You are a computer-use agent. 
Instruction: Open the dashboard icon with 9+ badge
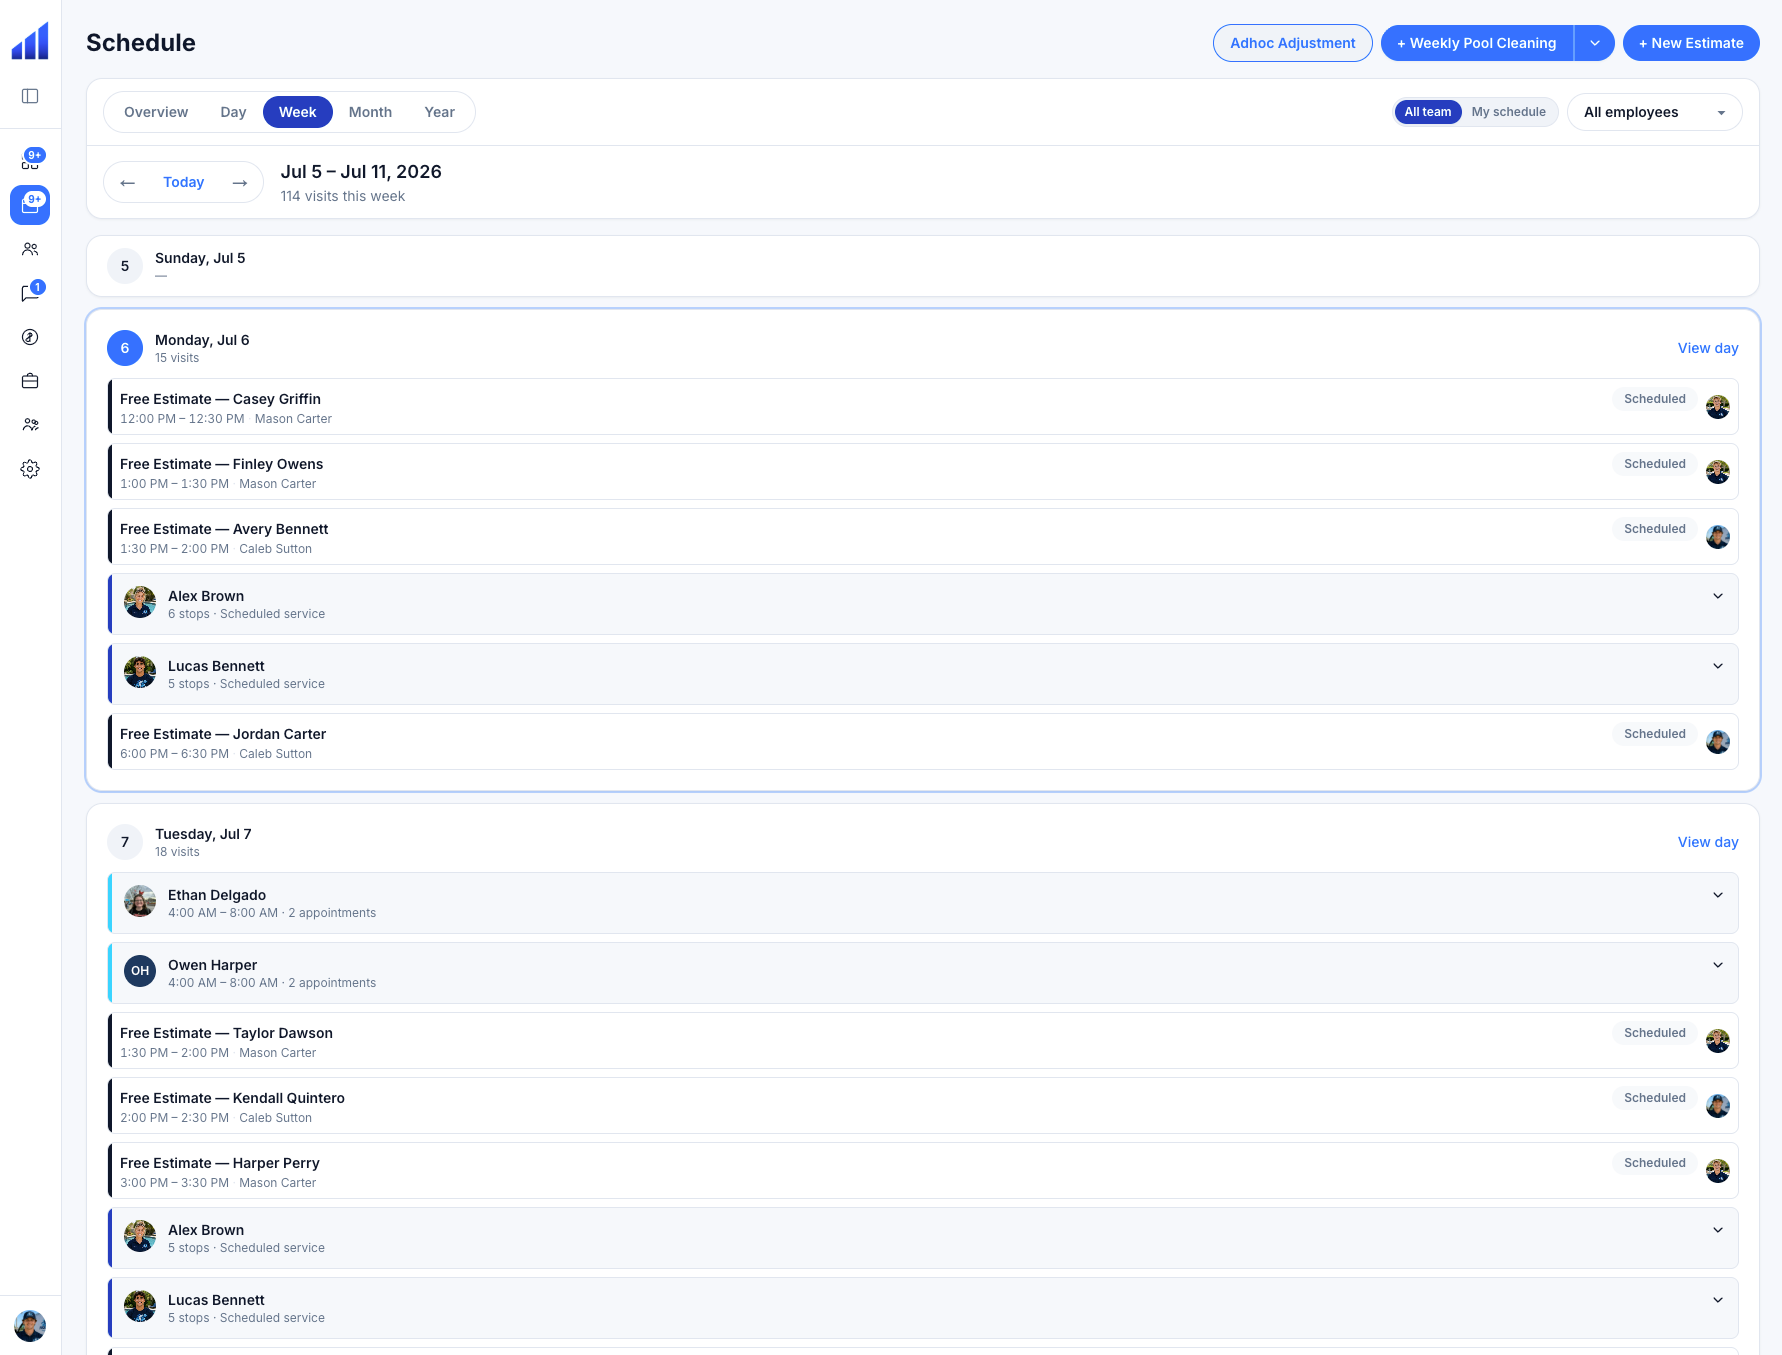point(30,161)
